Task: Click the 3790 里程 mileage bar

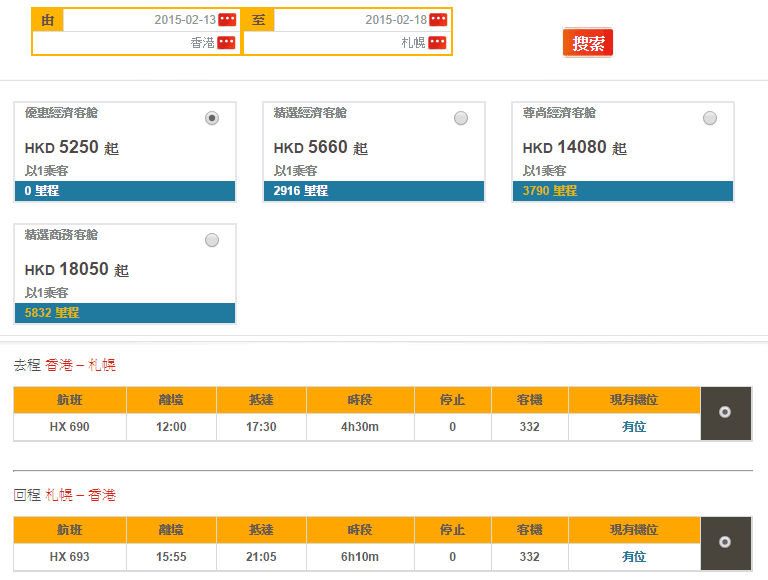Action: 623,191
